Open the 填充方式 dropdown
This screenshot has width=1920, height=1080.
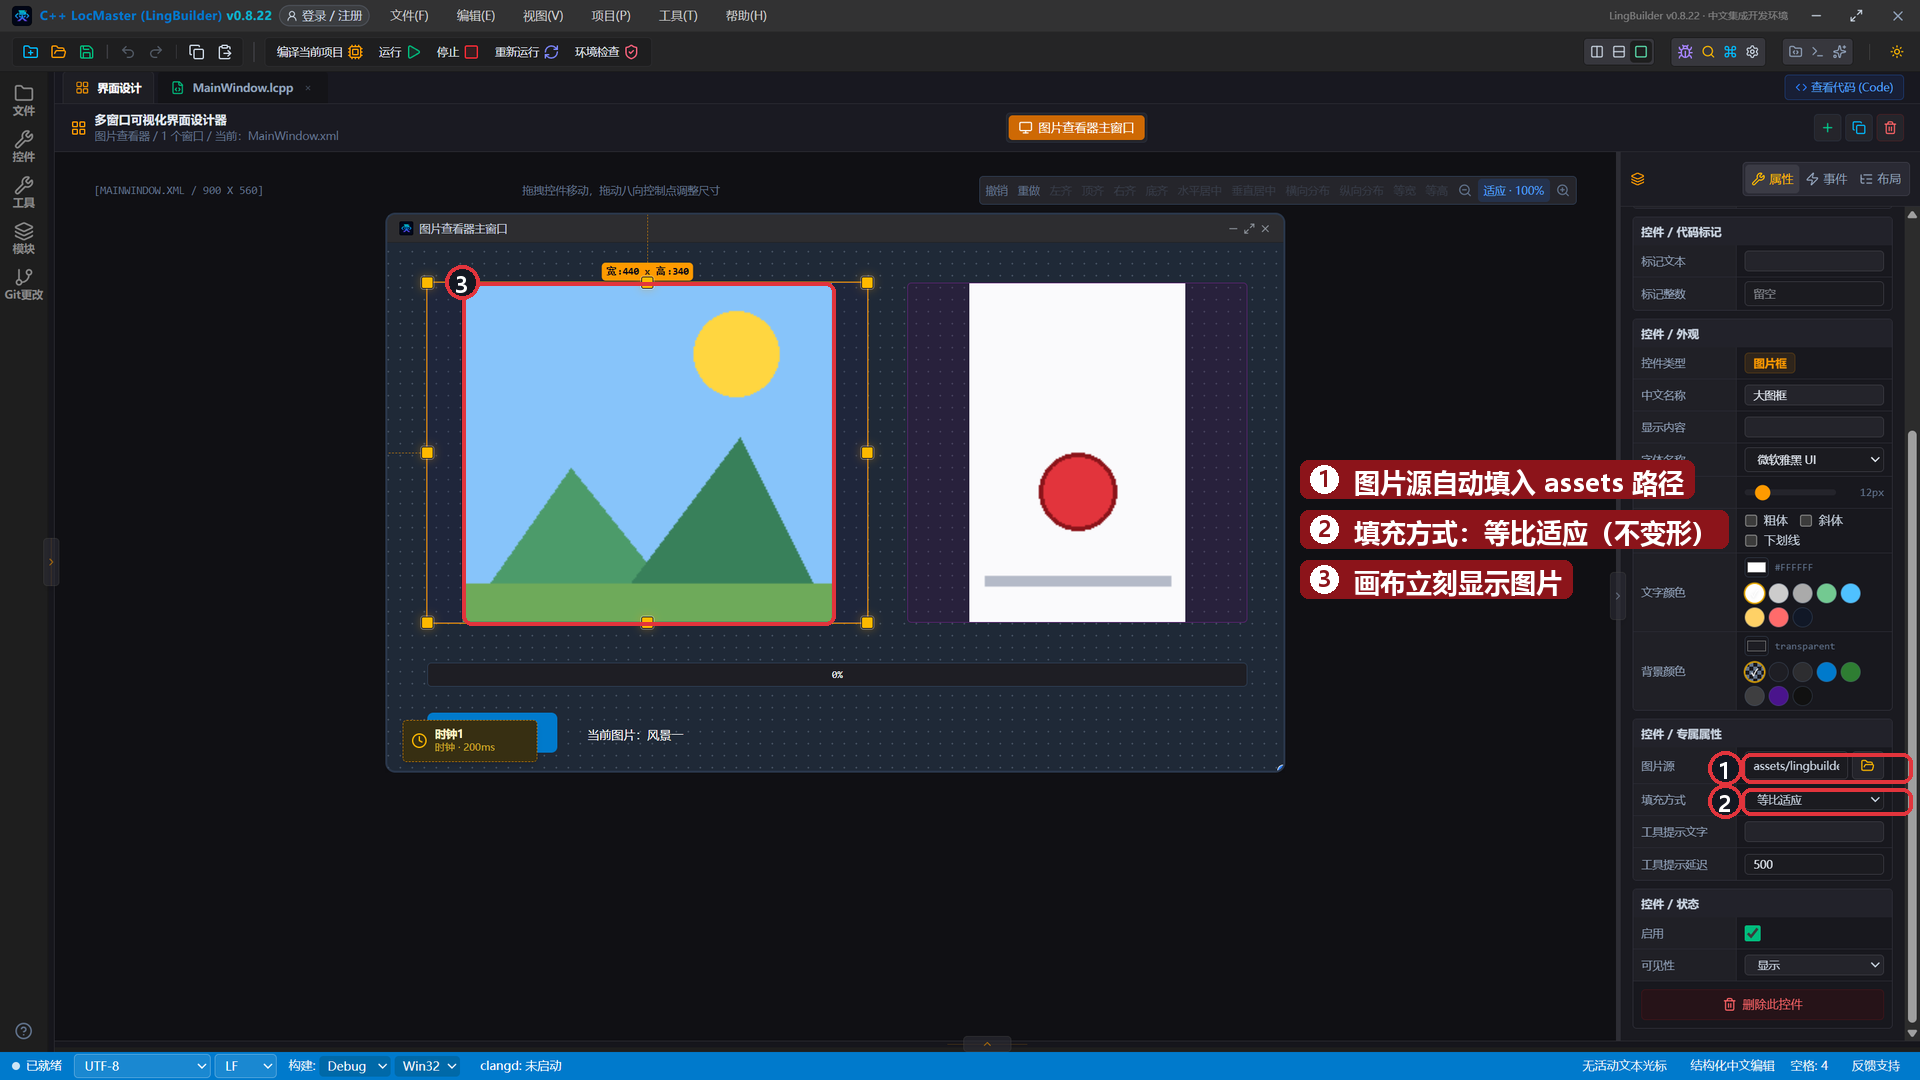(1814, 800)
